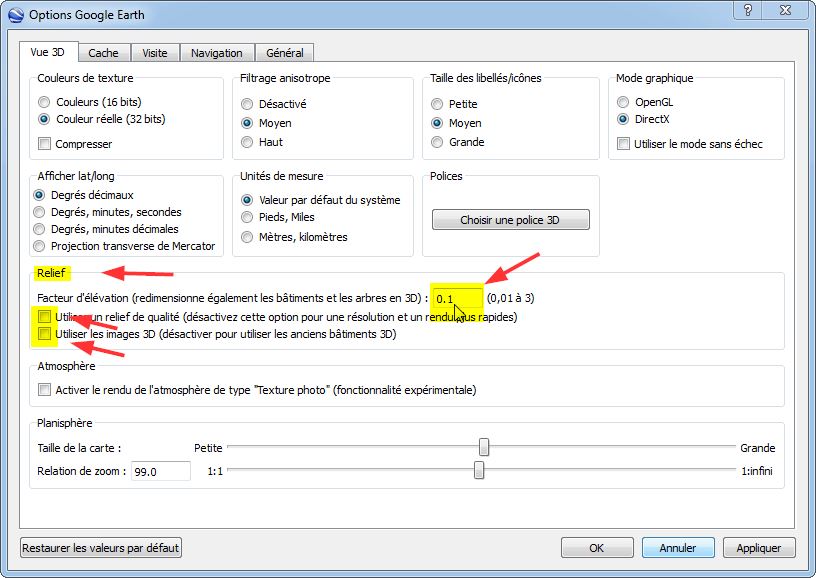Enable the Texture photo atmosphere checkbox
The height and width of the screenshot is (578, 816).
(x=44, y=390)
